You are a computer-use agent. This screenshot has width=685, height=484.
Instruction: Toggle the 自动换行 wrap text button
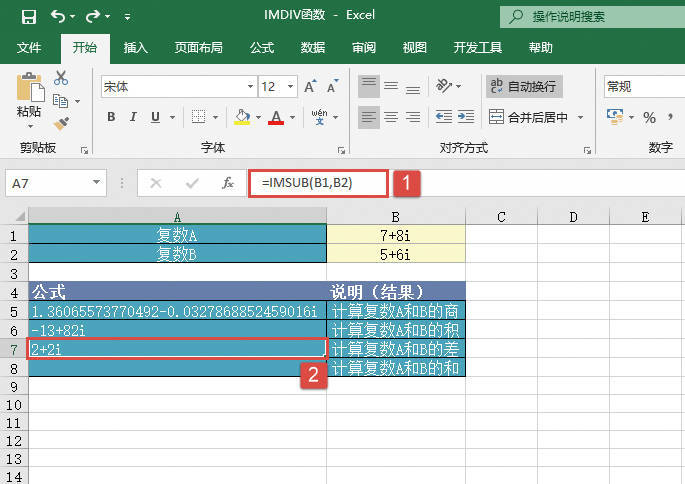click(x=524, y=87)
